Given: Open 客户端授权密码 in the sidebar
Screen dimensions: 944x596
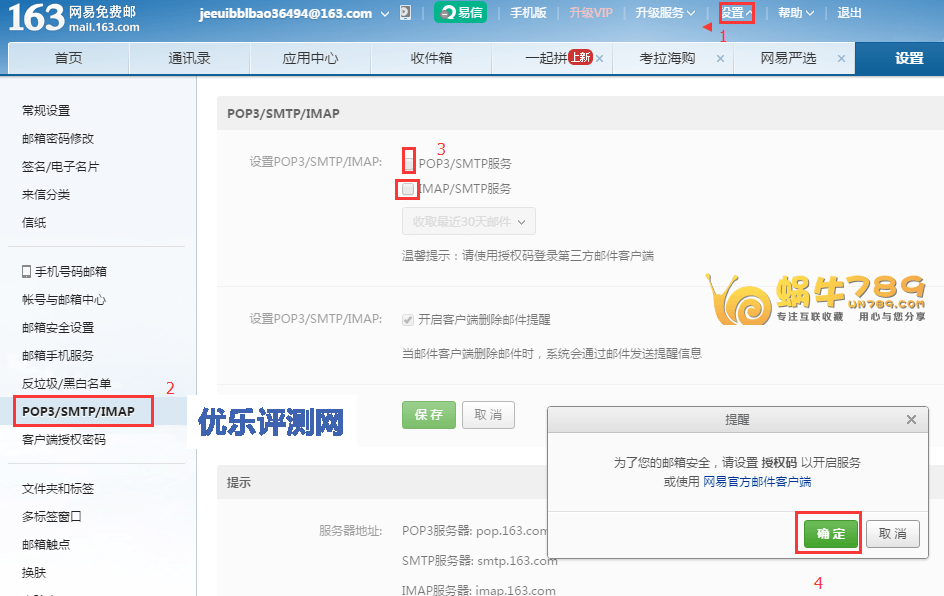Looking at the screenshot, I should [x=64, y=439].
